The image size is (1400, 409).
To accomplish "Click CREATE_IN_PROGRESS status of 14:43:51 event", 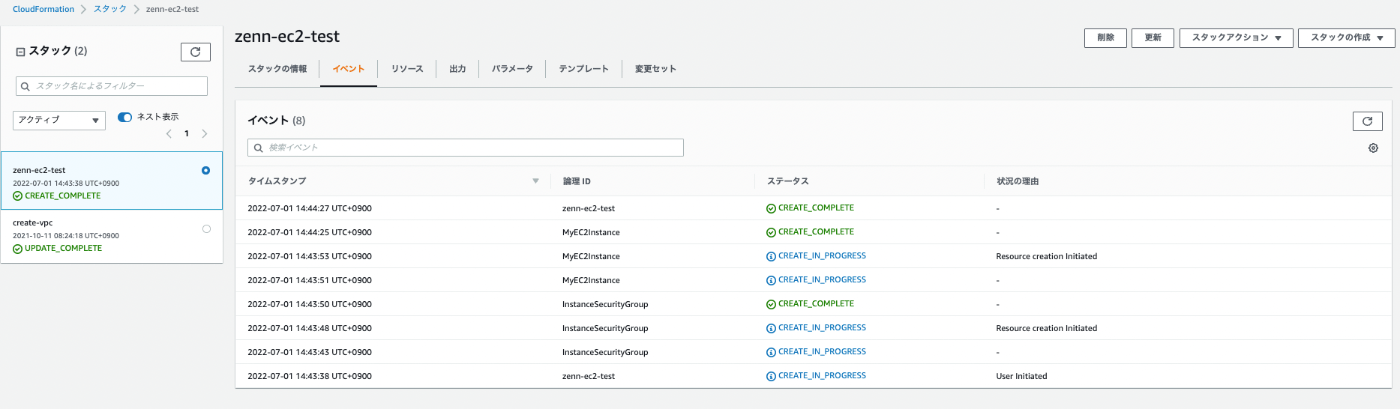I will pyautogui.click(x=816, y=280).
